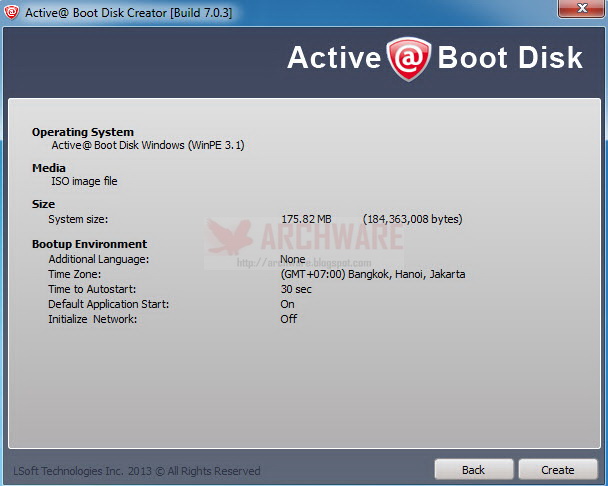608x486 pixels.
Task: Close the Boot Disk Creator window
Action: pos(582,8)
